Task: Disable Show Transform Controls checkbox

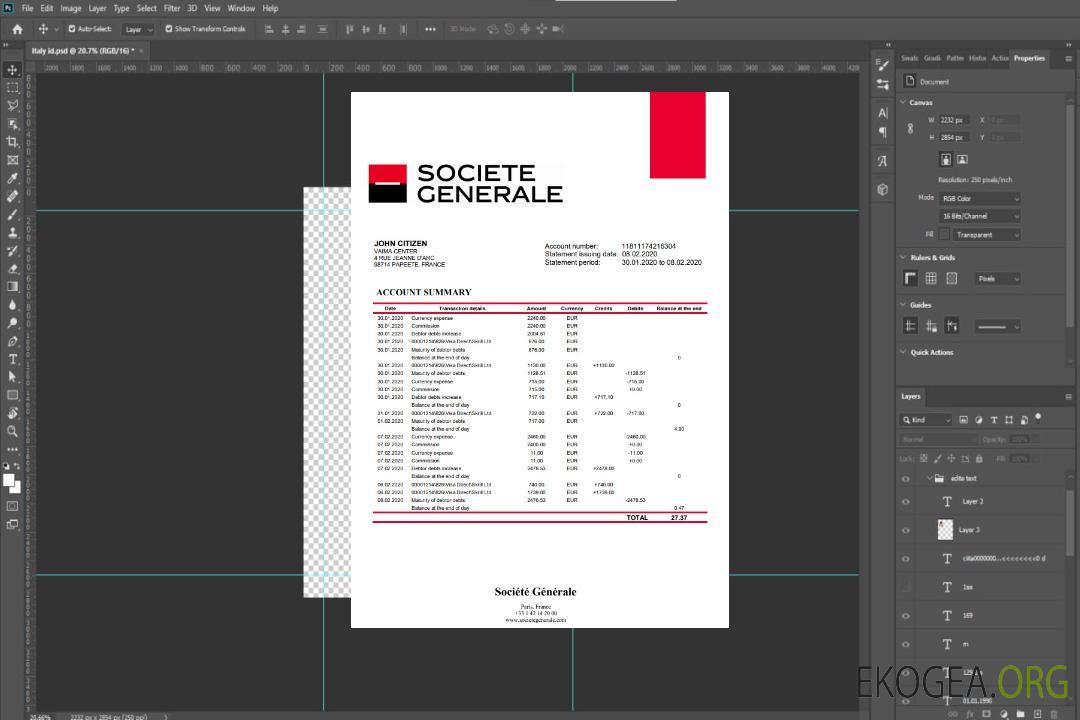Action: [x=169, y=29]
